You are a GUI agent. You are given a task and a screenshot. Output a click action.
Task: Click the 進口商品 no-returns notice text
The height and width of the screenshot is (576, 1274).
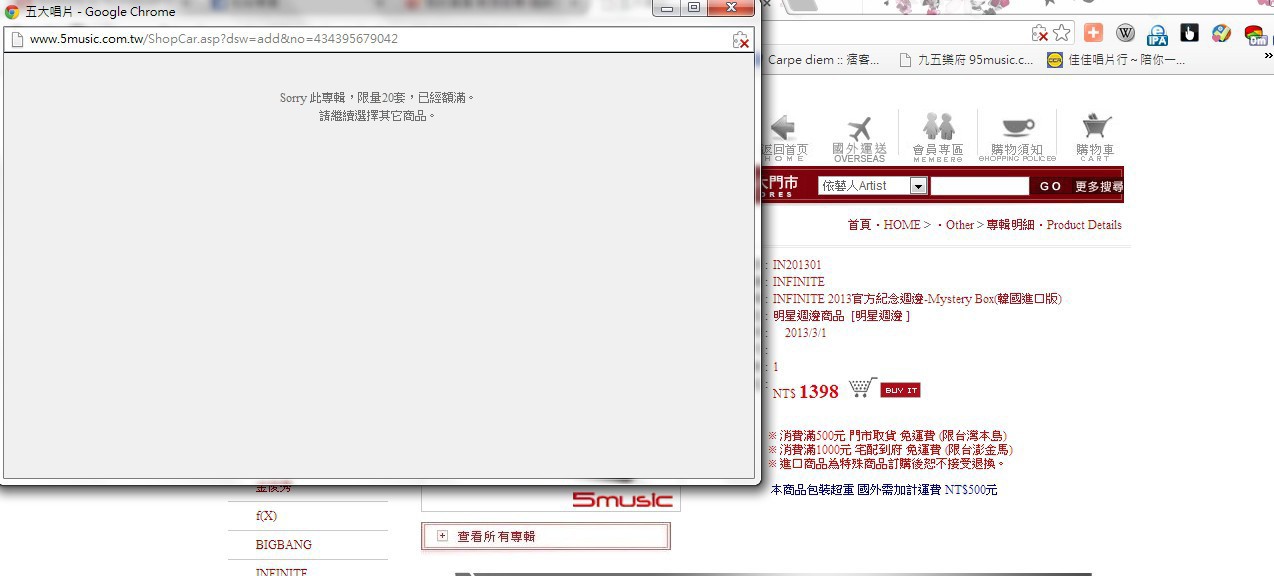click(x=886, y=464)
